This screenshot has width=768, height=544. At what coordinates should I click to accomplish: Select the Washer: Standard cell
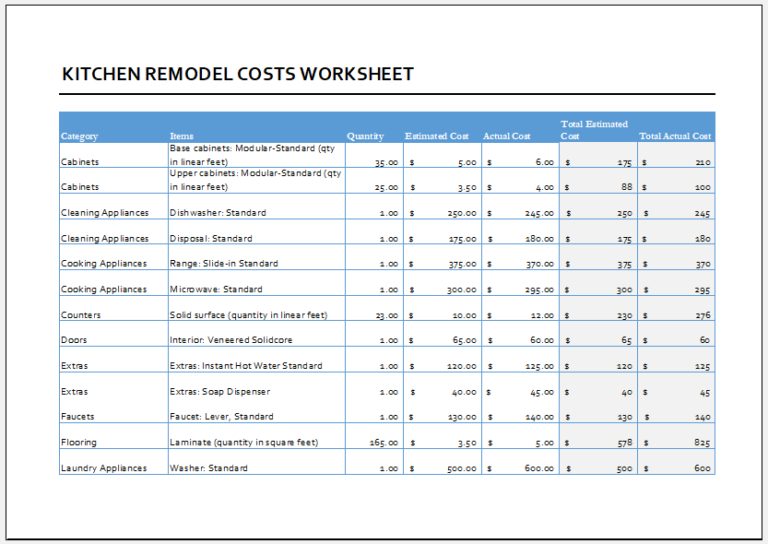click(257, 462)
